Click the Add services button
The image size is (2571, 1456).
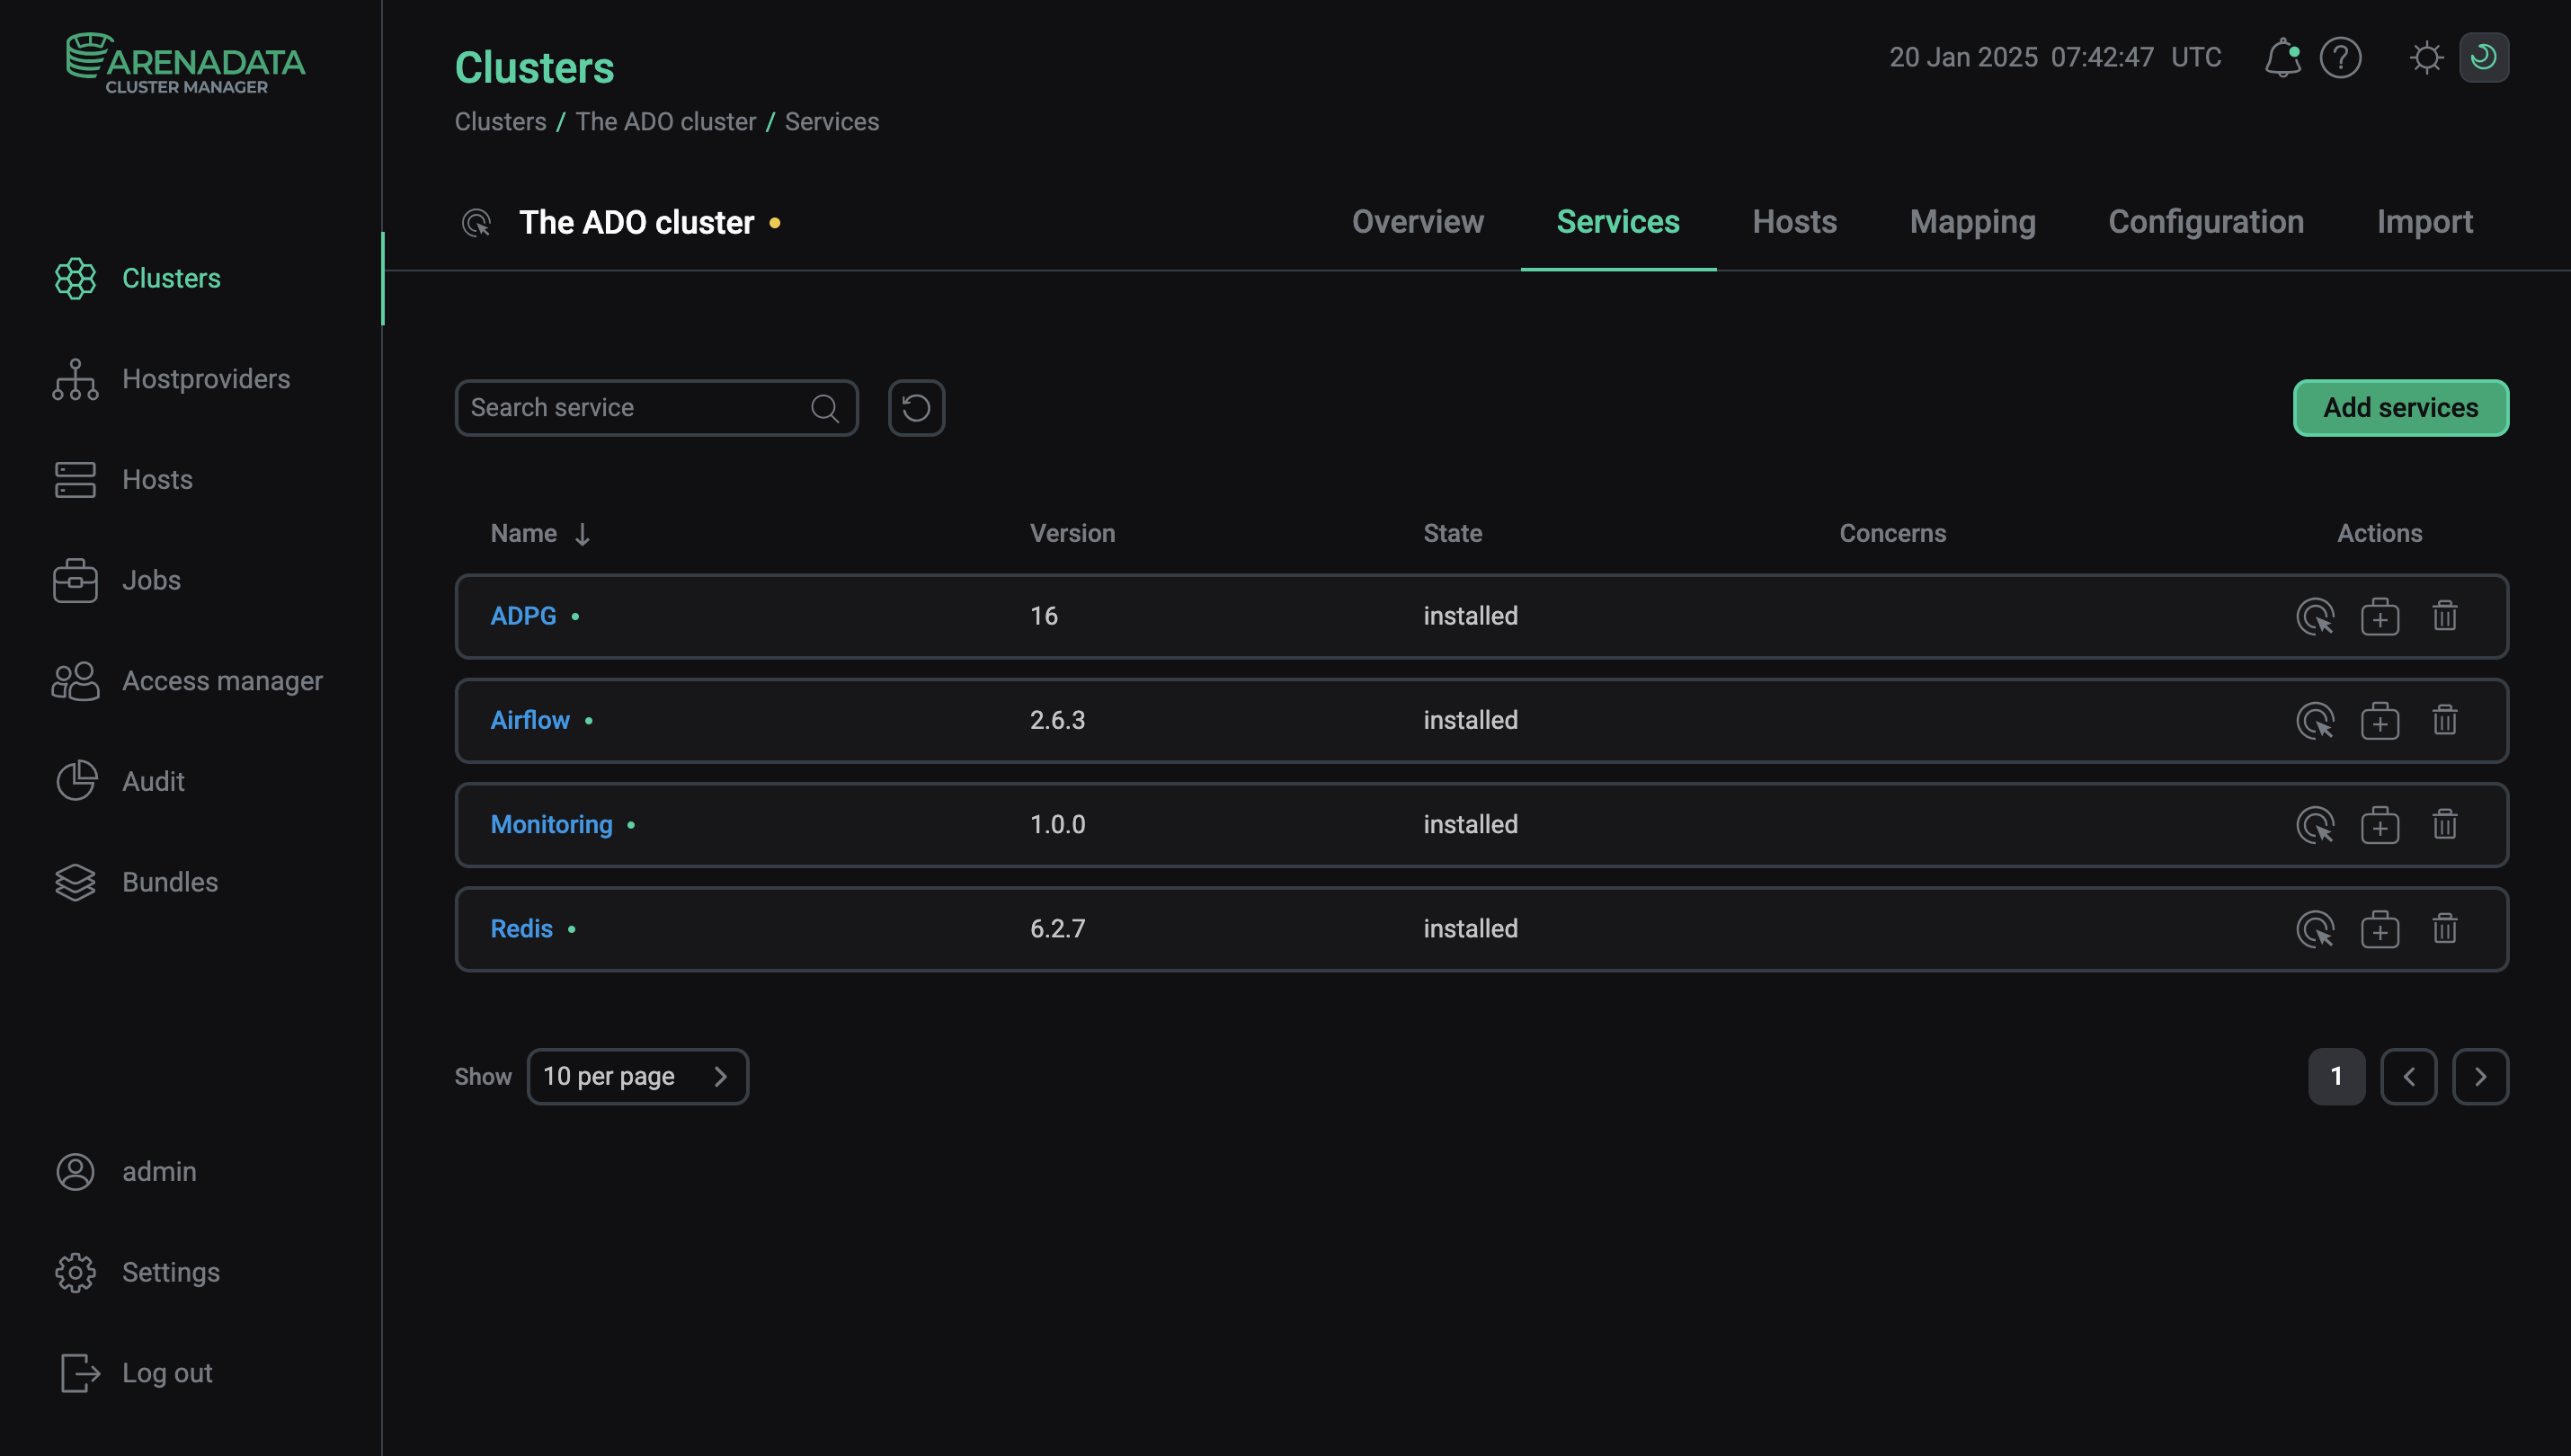click(x=2400, y=408)
